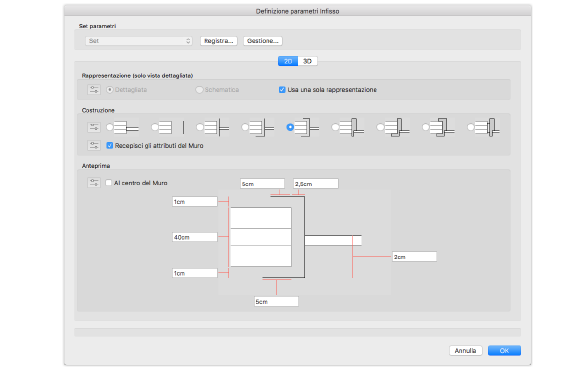Click the Annulla button

466,351
